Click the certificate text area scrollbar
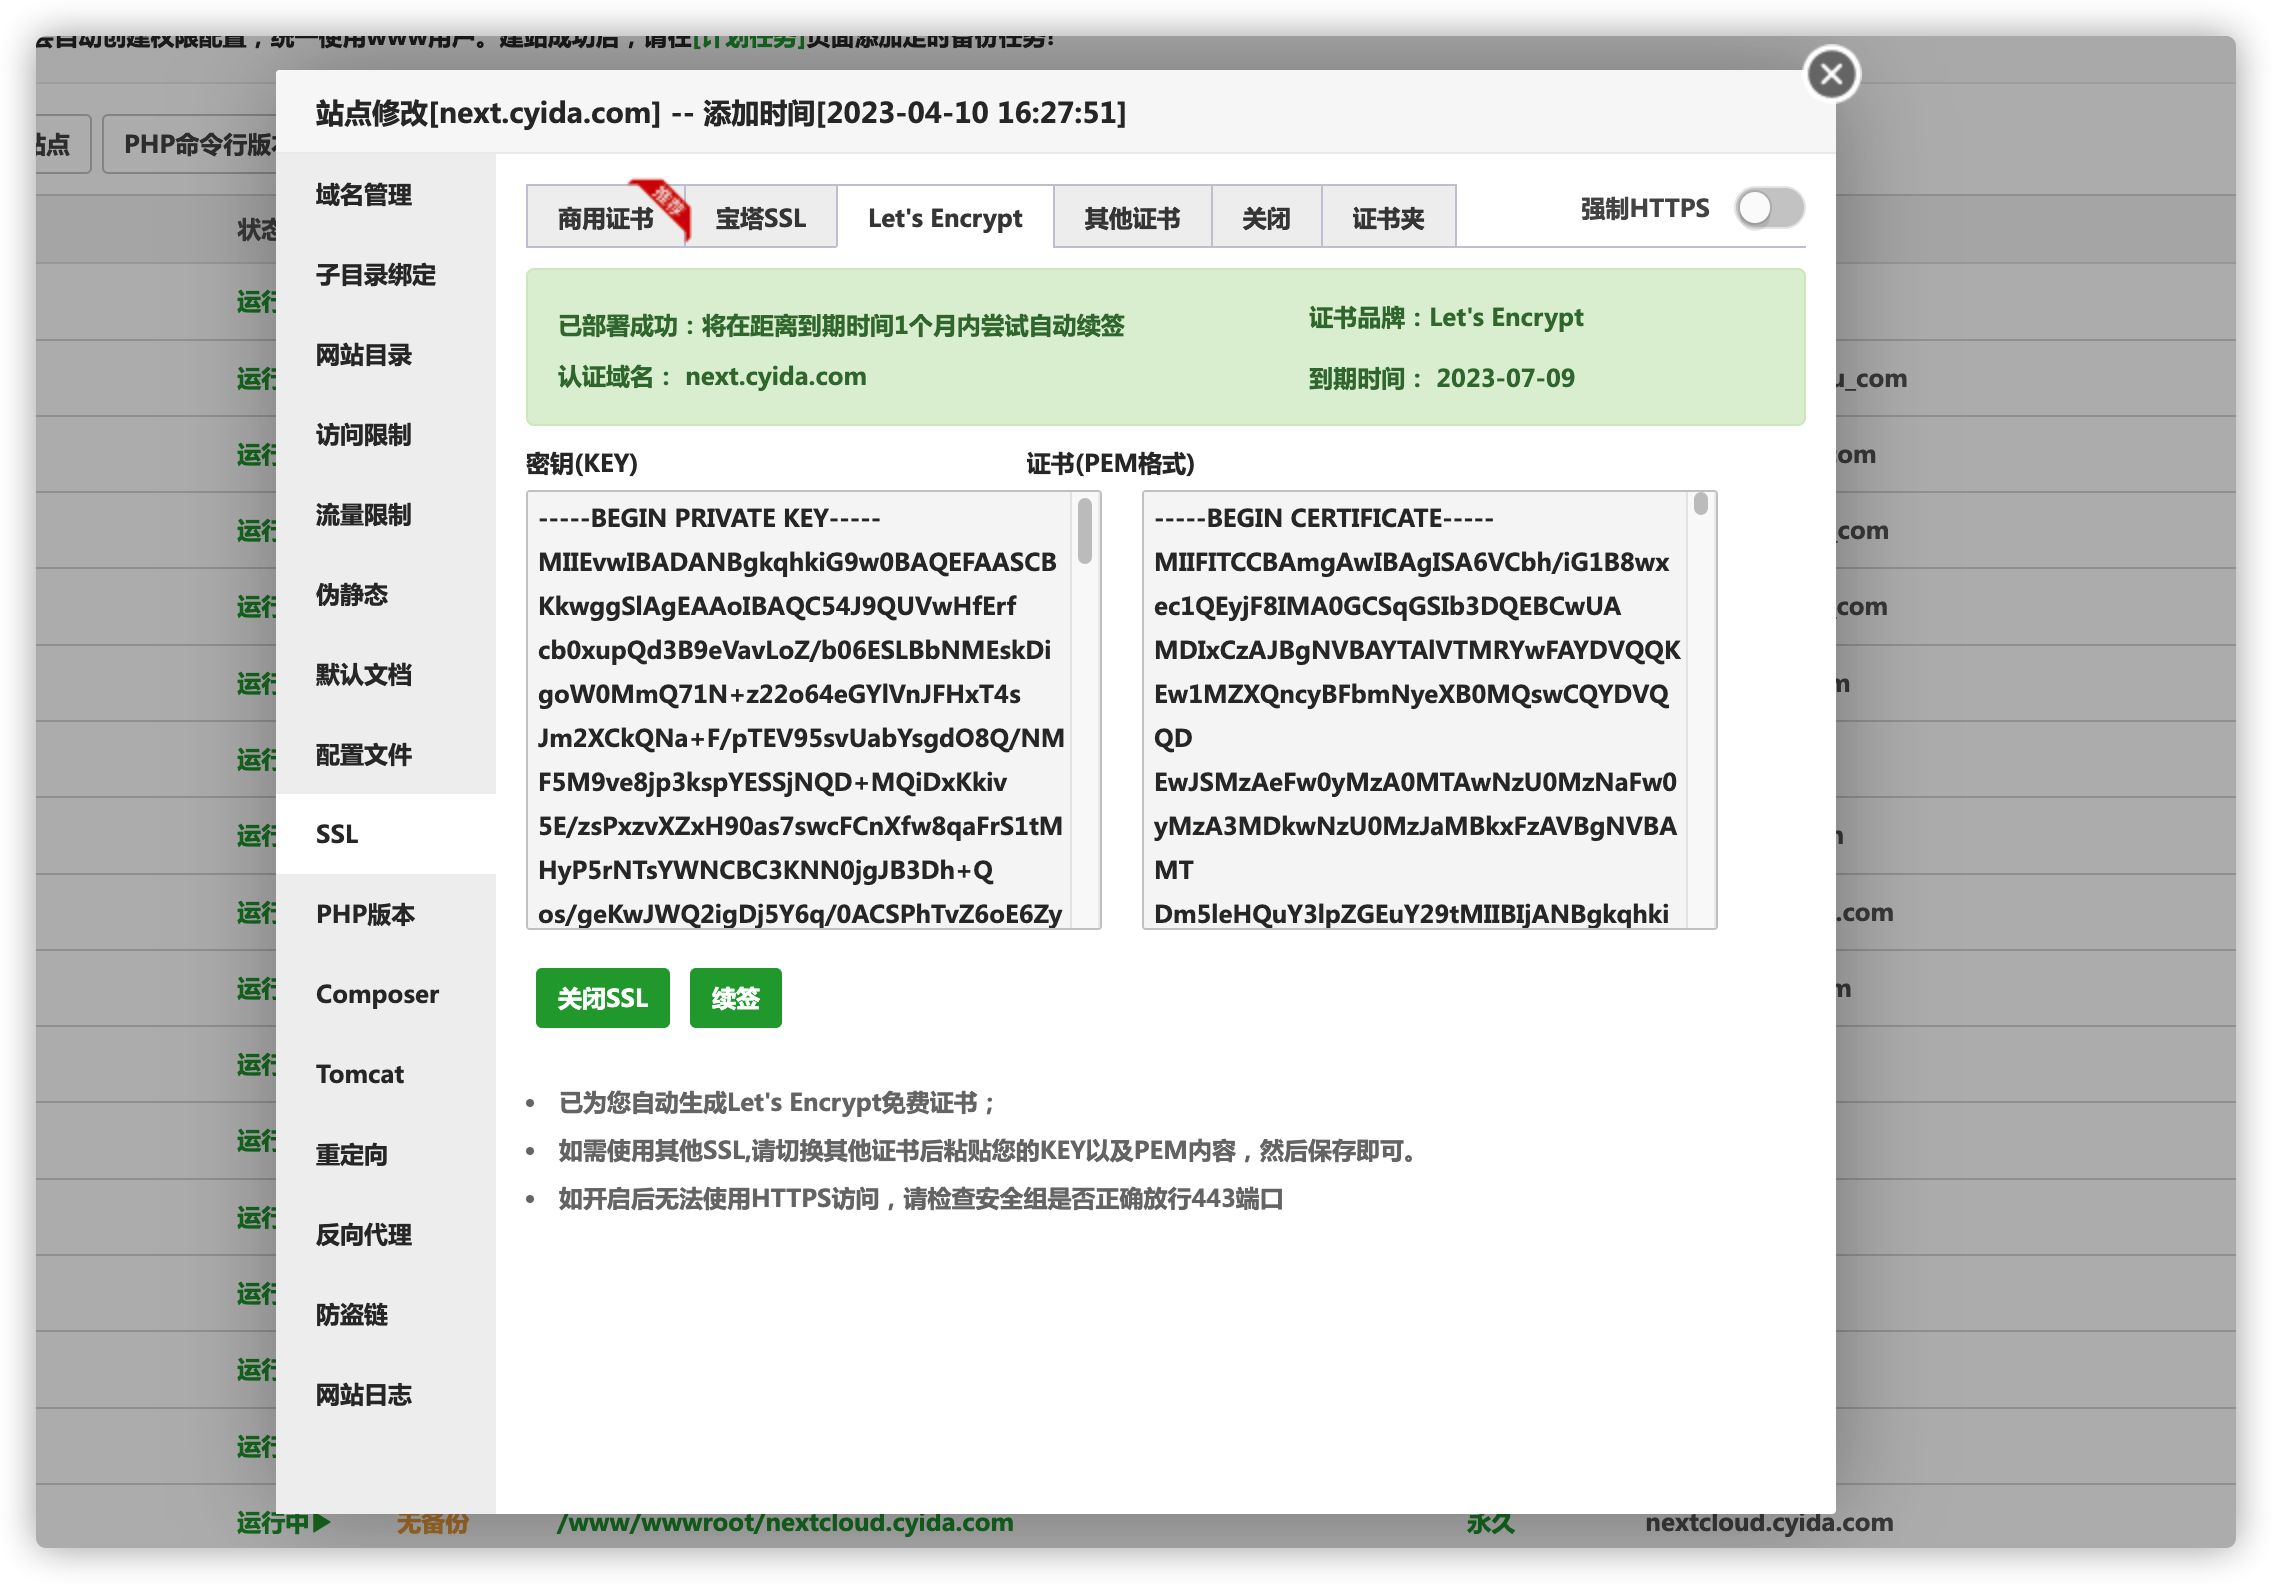Image resolution: width=2272 pixels, height=1584 pixels. click(1700, 505)
